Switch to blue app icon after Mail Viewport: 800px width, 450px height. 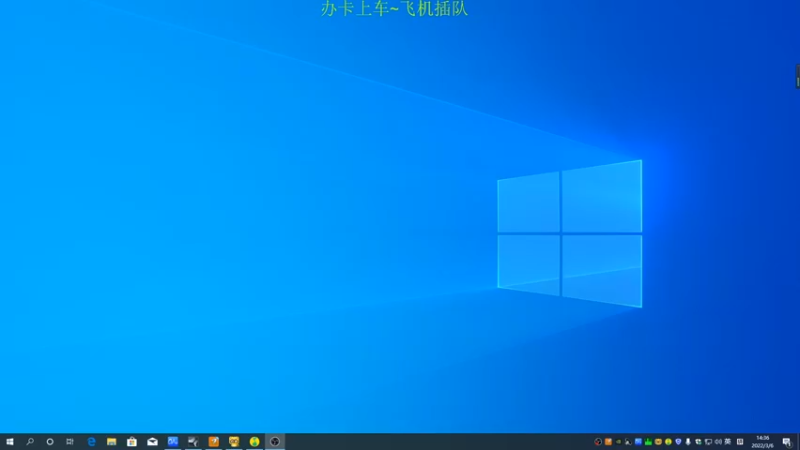click(173, 442)
